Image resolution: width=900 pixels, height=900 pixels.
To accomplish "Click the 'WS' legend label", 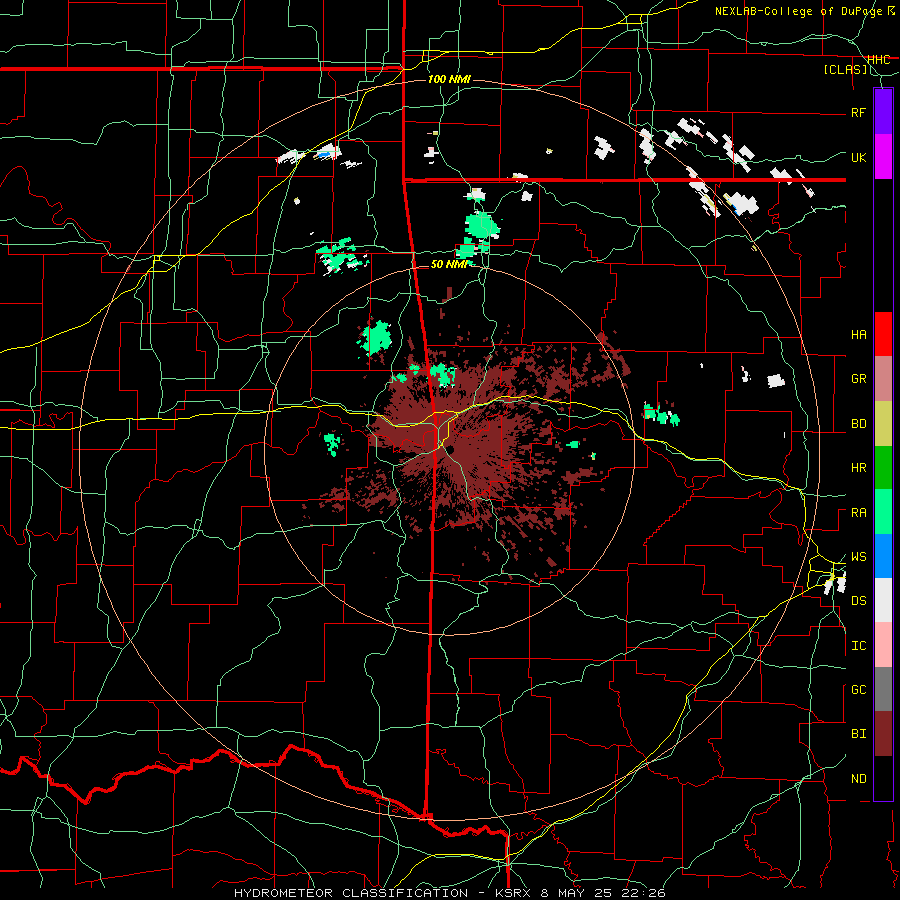I will pyautogui.click(x=859, y=557).
